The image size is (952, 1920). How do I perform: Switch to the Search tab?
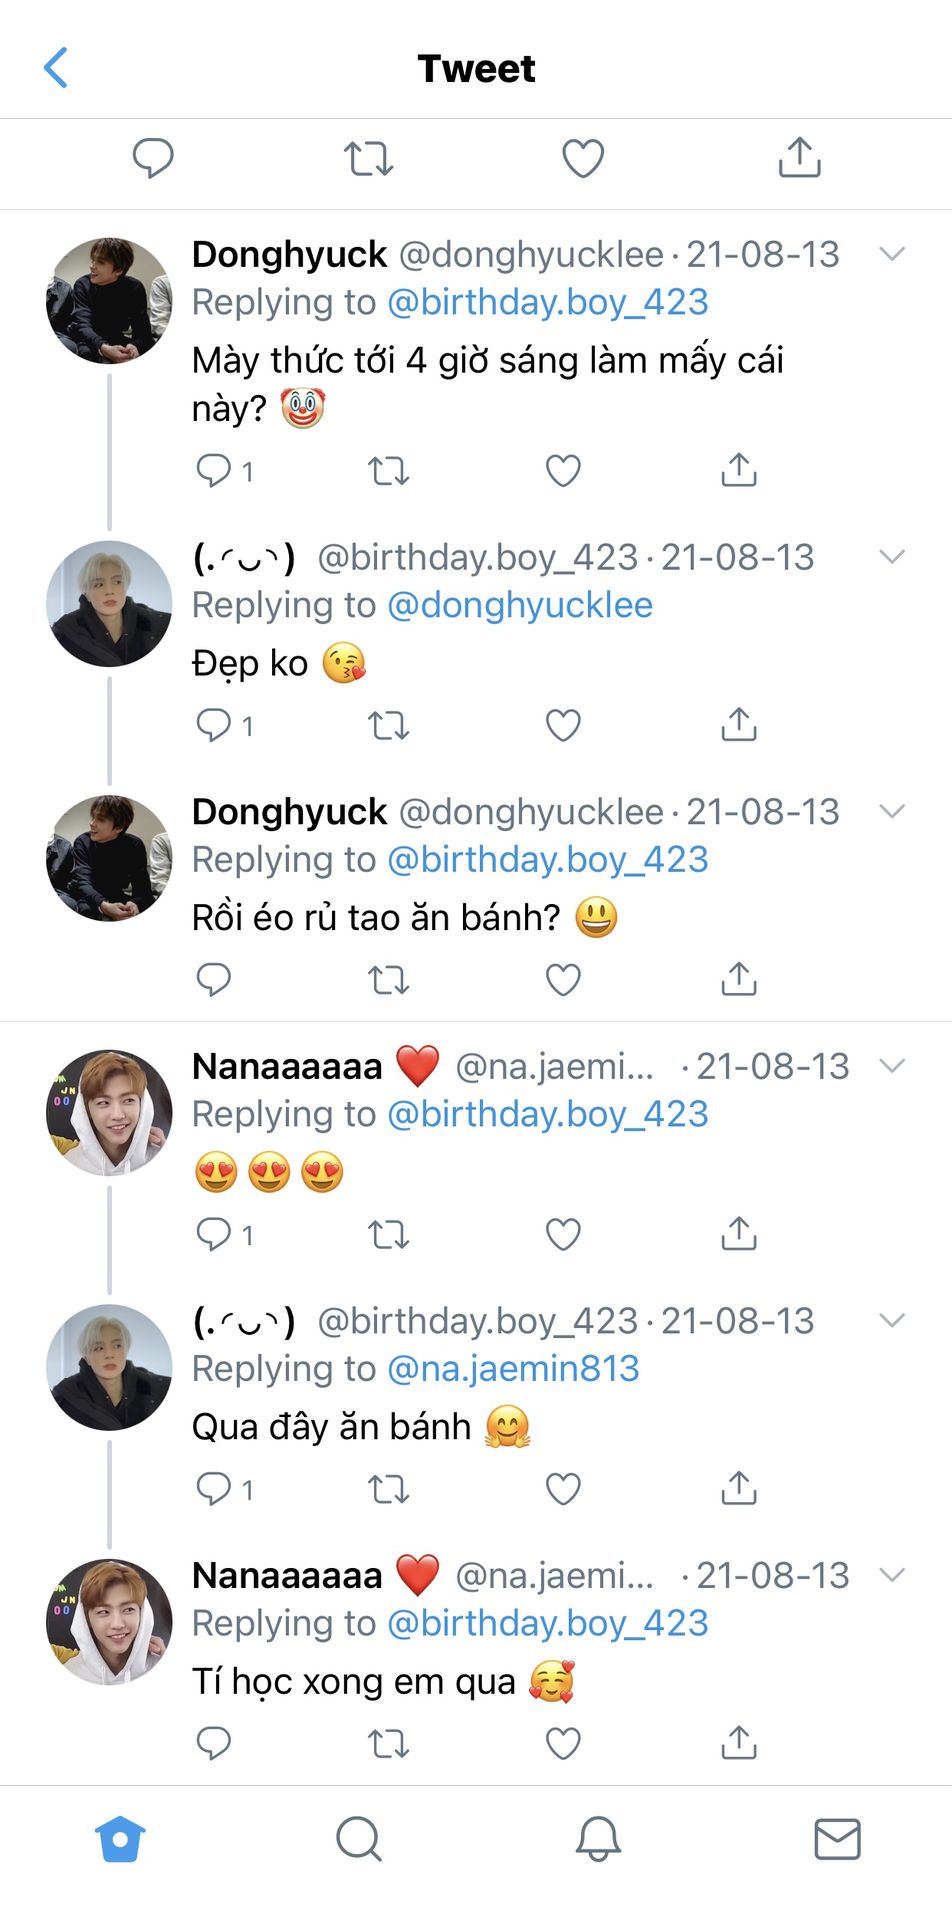click(x=358, y=1838)
